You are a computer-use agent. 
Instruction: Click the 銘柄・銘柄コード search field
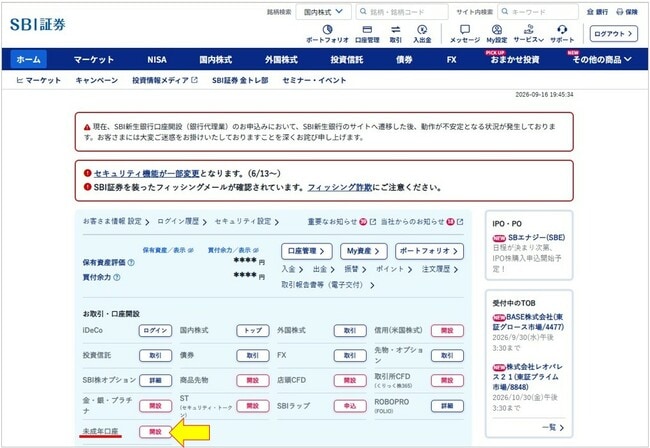pyautogui.click(x=402, y=12)
